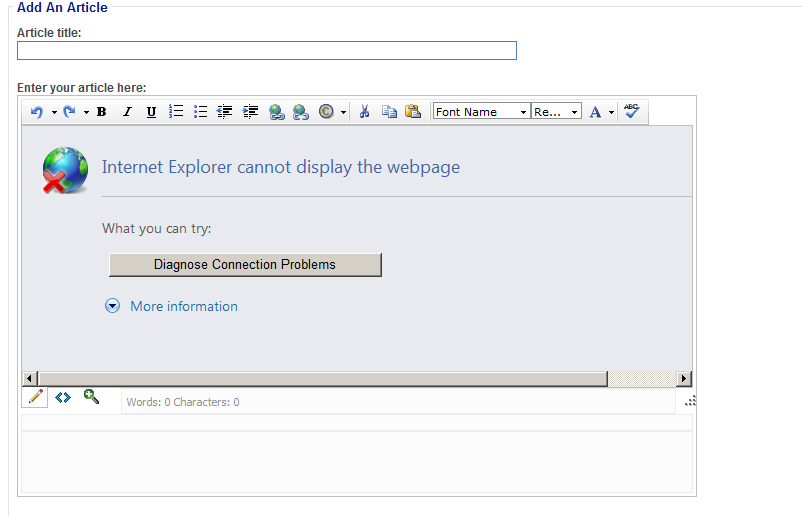
Task: Click the Redo arrow icon
Action: pyautogui.click(x=70, y=112)
